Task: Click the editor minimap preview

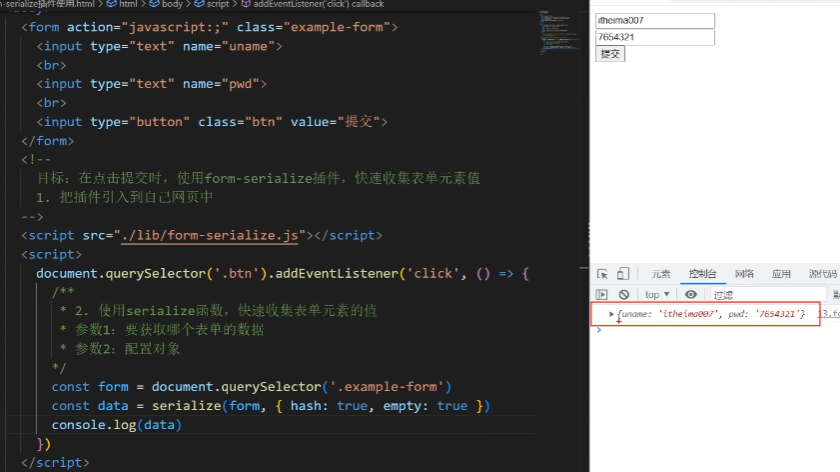Action: click(x=559, y=32)
